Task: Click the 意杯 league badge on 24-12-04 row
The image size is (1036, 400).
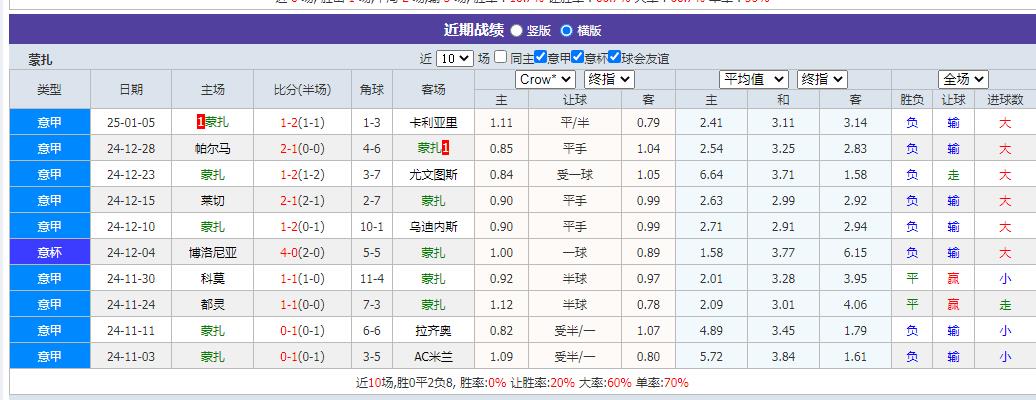Action: [x=49, y=253]
